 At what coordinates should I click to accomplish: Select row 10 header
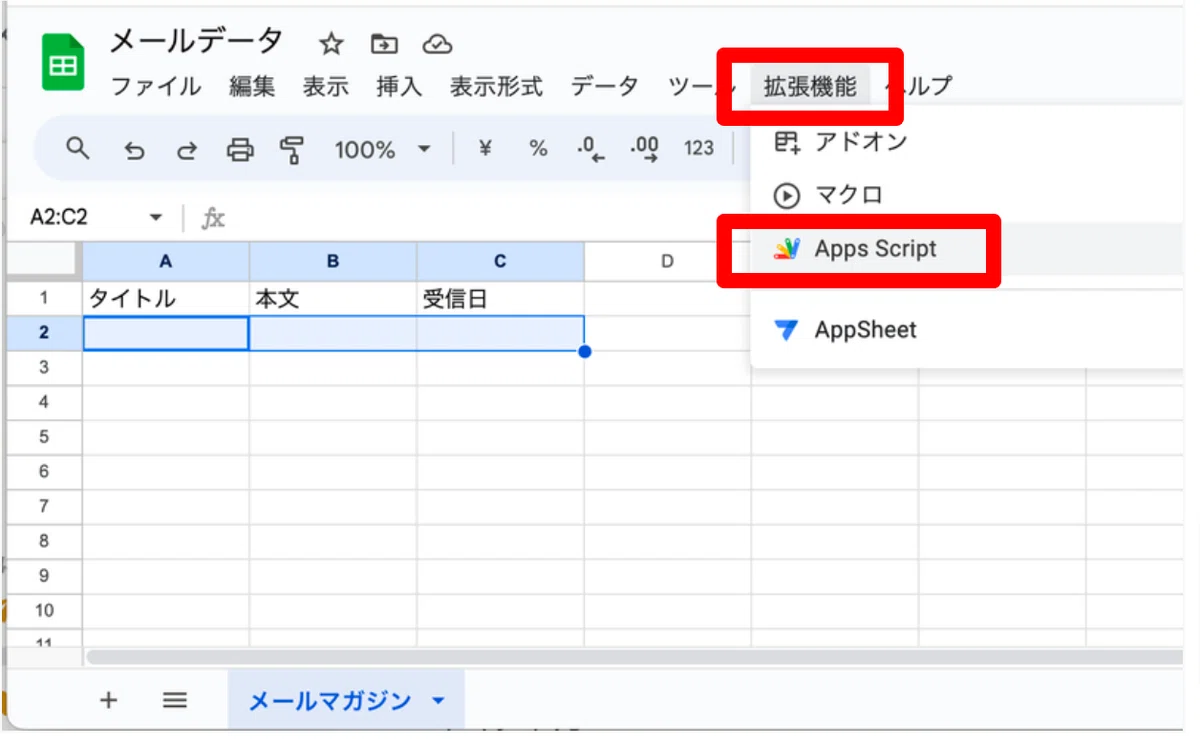(44, 611)
